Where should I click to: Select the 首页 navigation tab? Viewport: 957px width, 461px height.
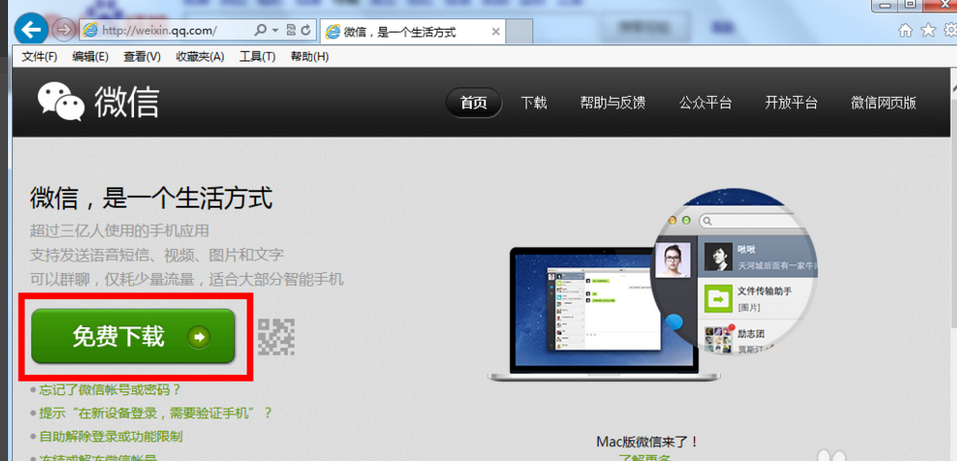(474, 103)
